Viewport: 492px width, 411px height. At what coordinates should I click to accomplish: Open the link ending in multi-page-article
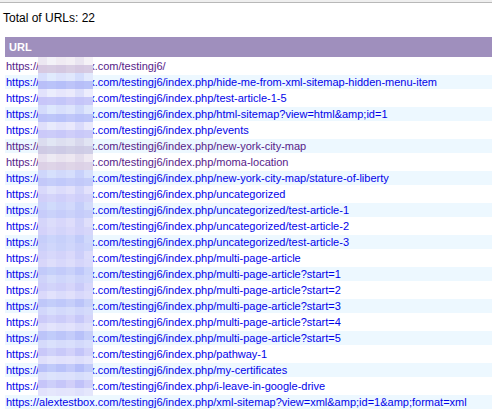point(153,258)
